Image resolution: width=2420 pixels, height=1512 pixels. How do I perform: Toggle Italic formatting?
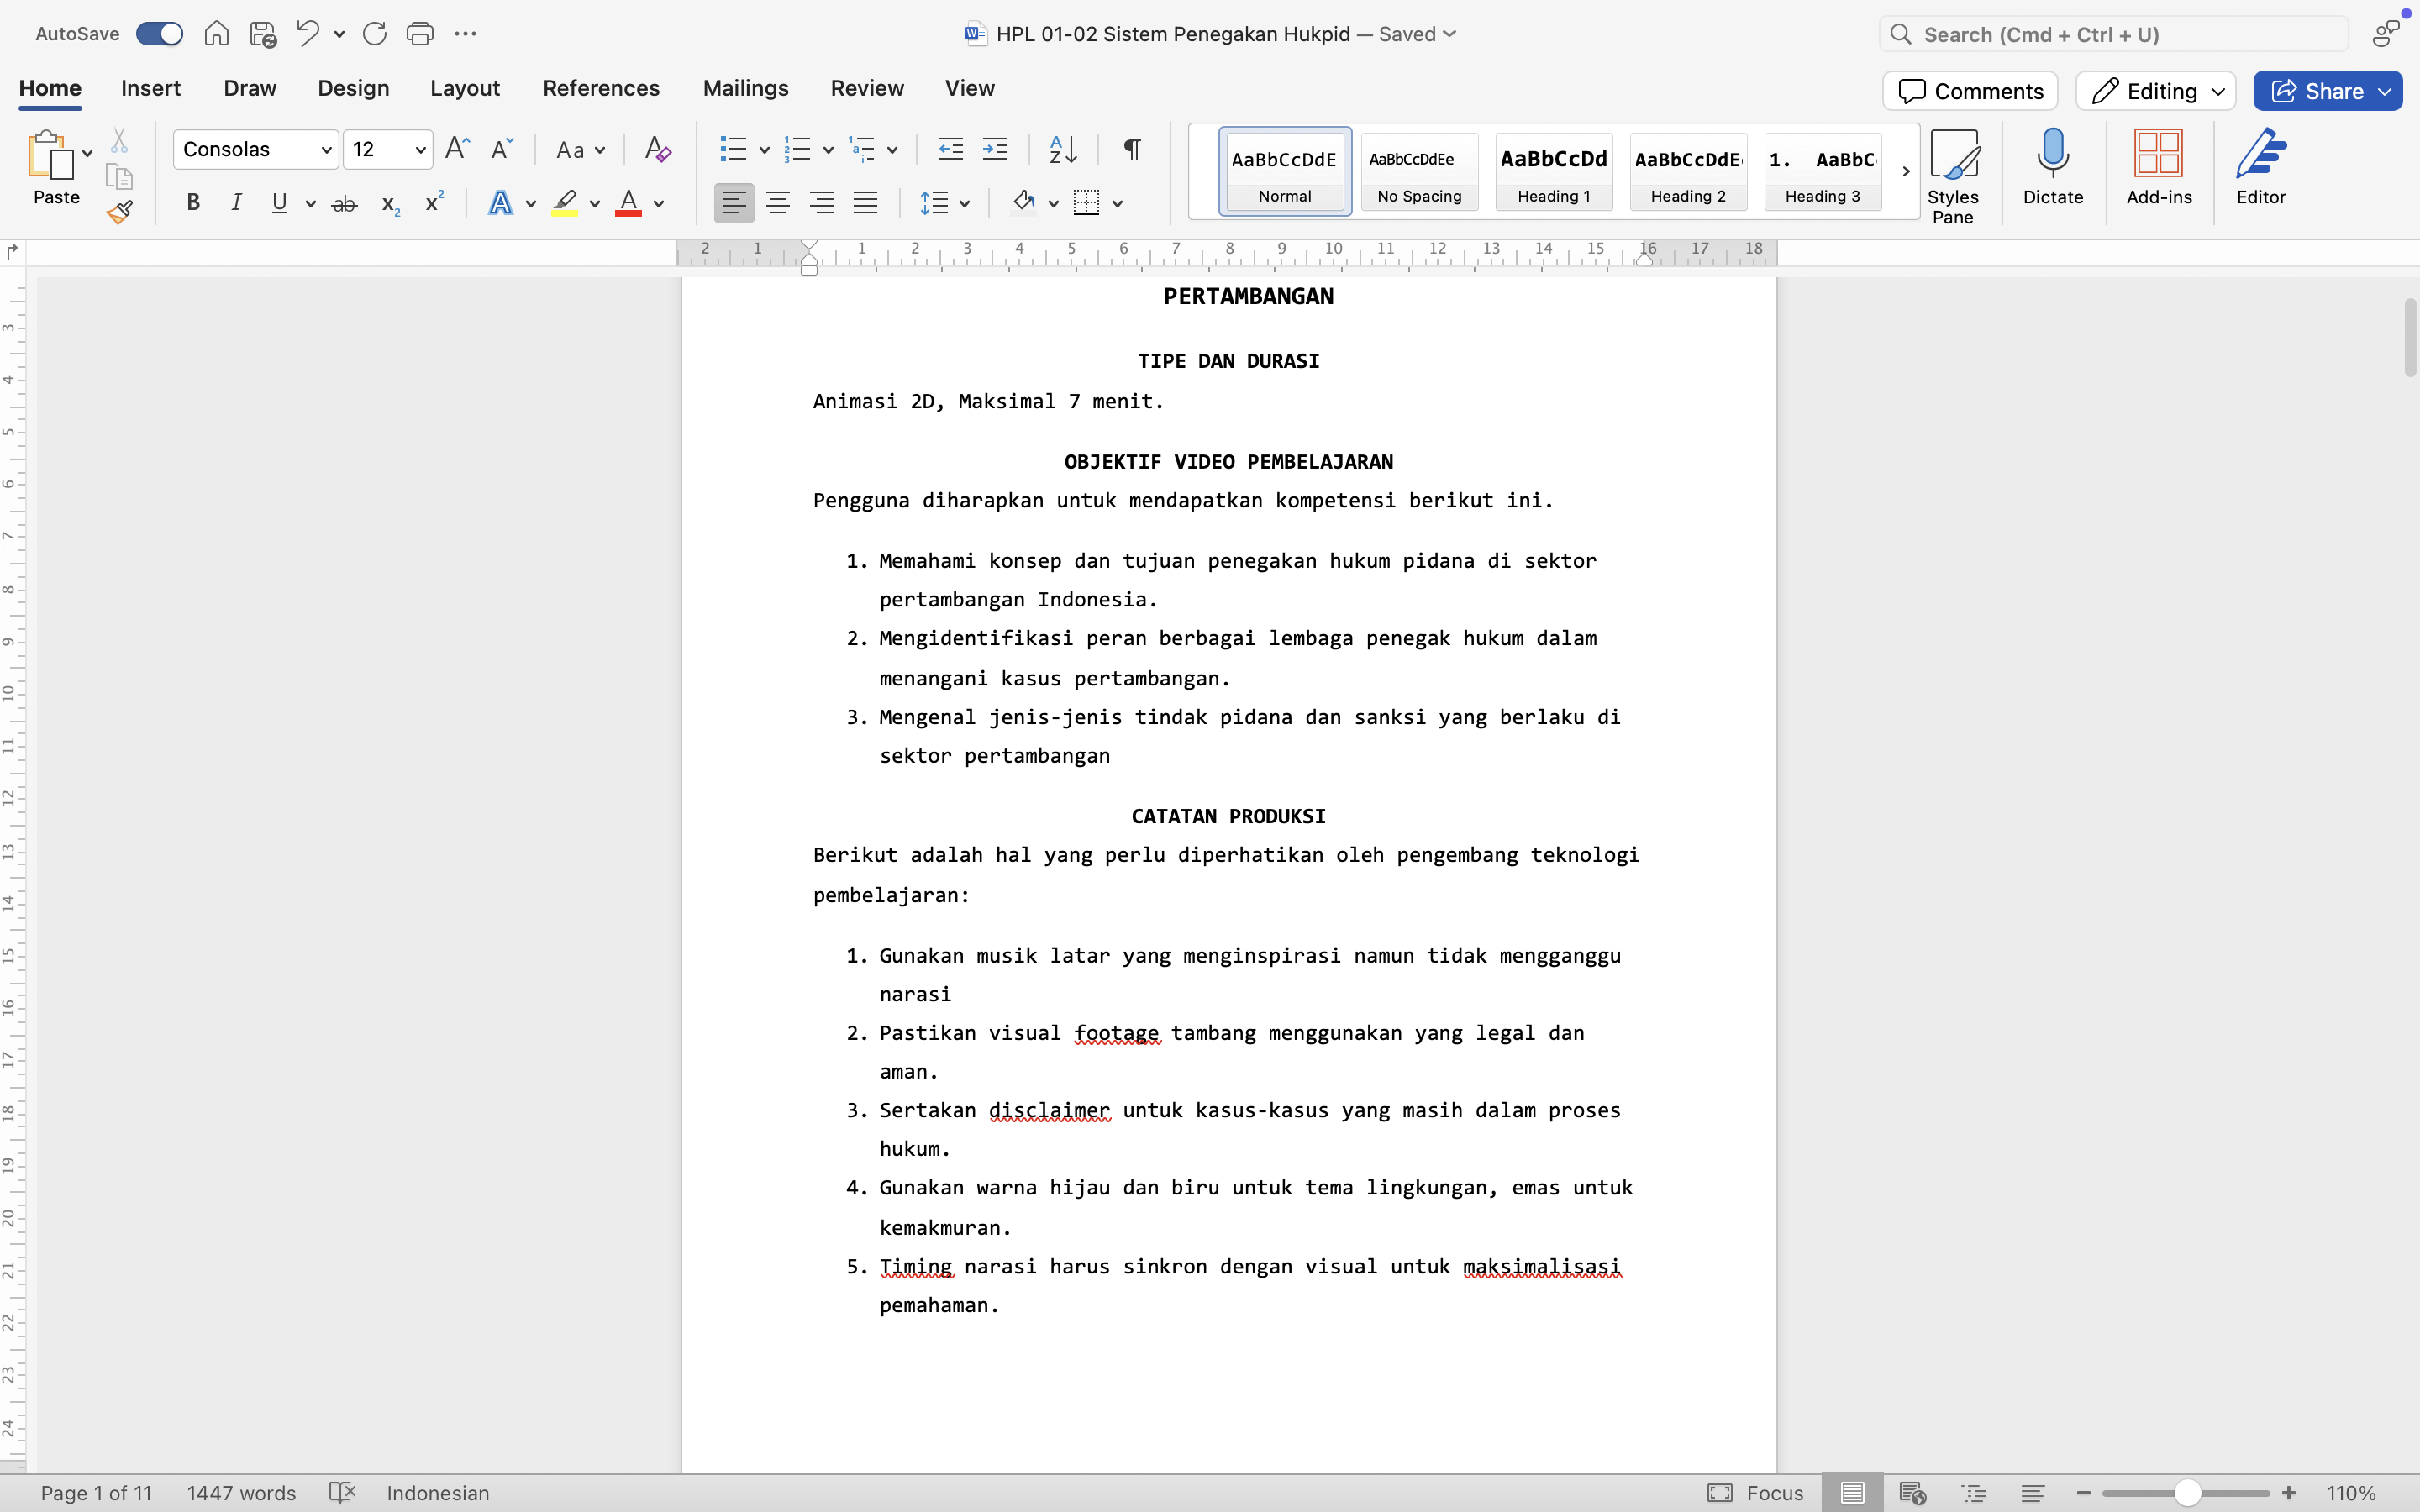click(x=236, y=203)
